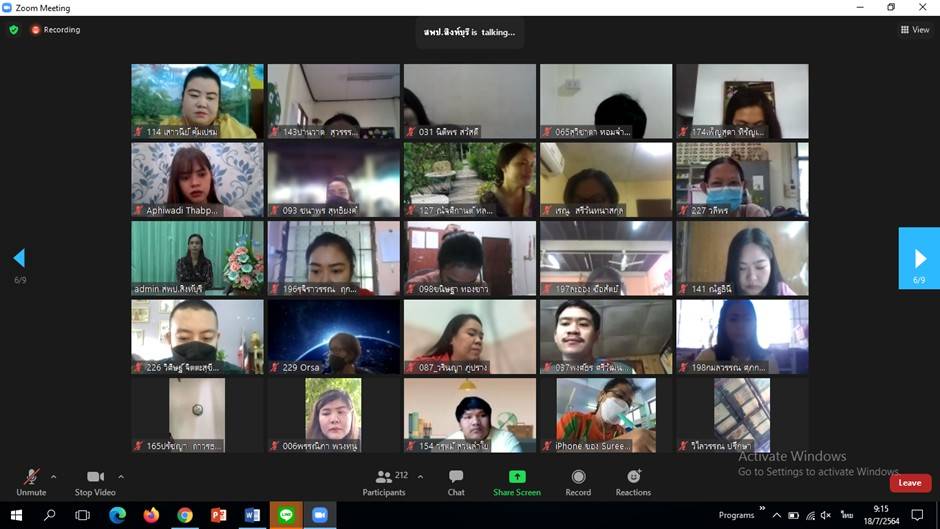Open the View layout menu
Image resolution: width=940 pixels, height=529 pixels.
coord(914,30)
